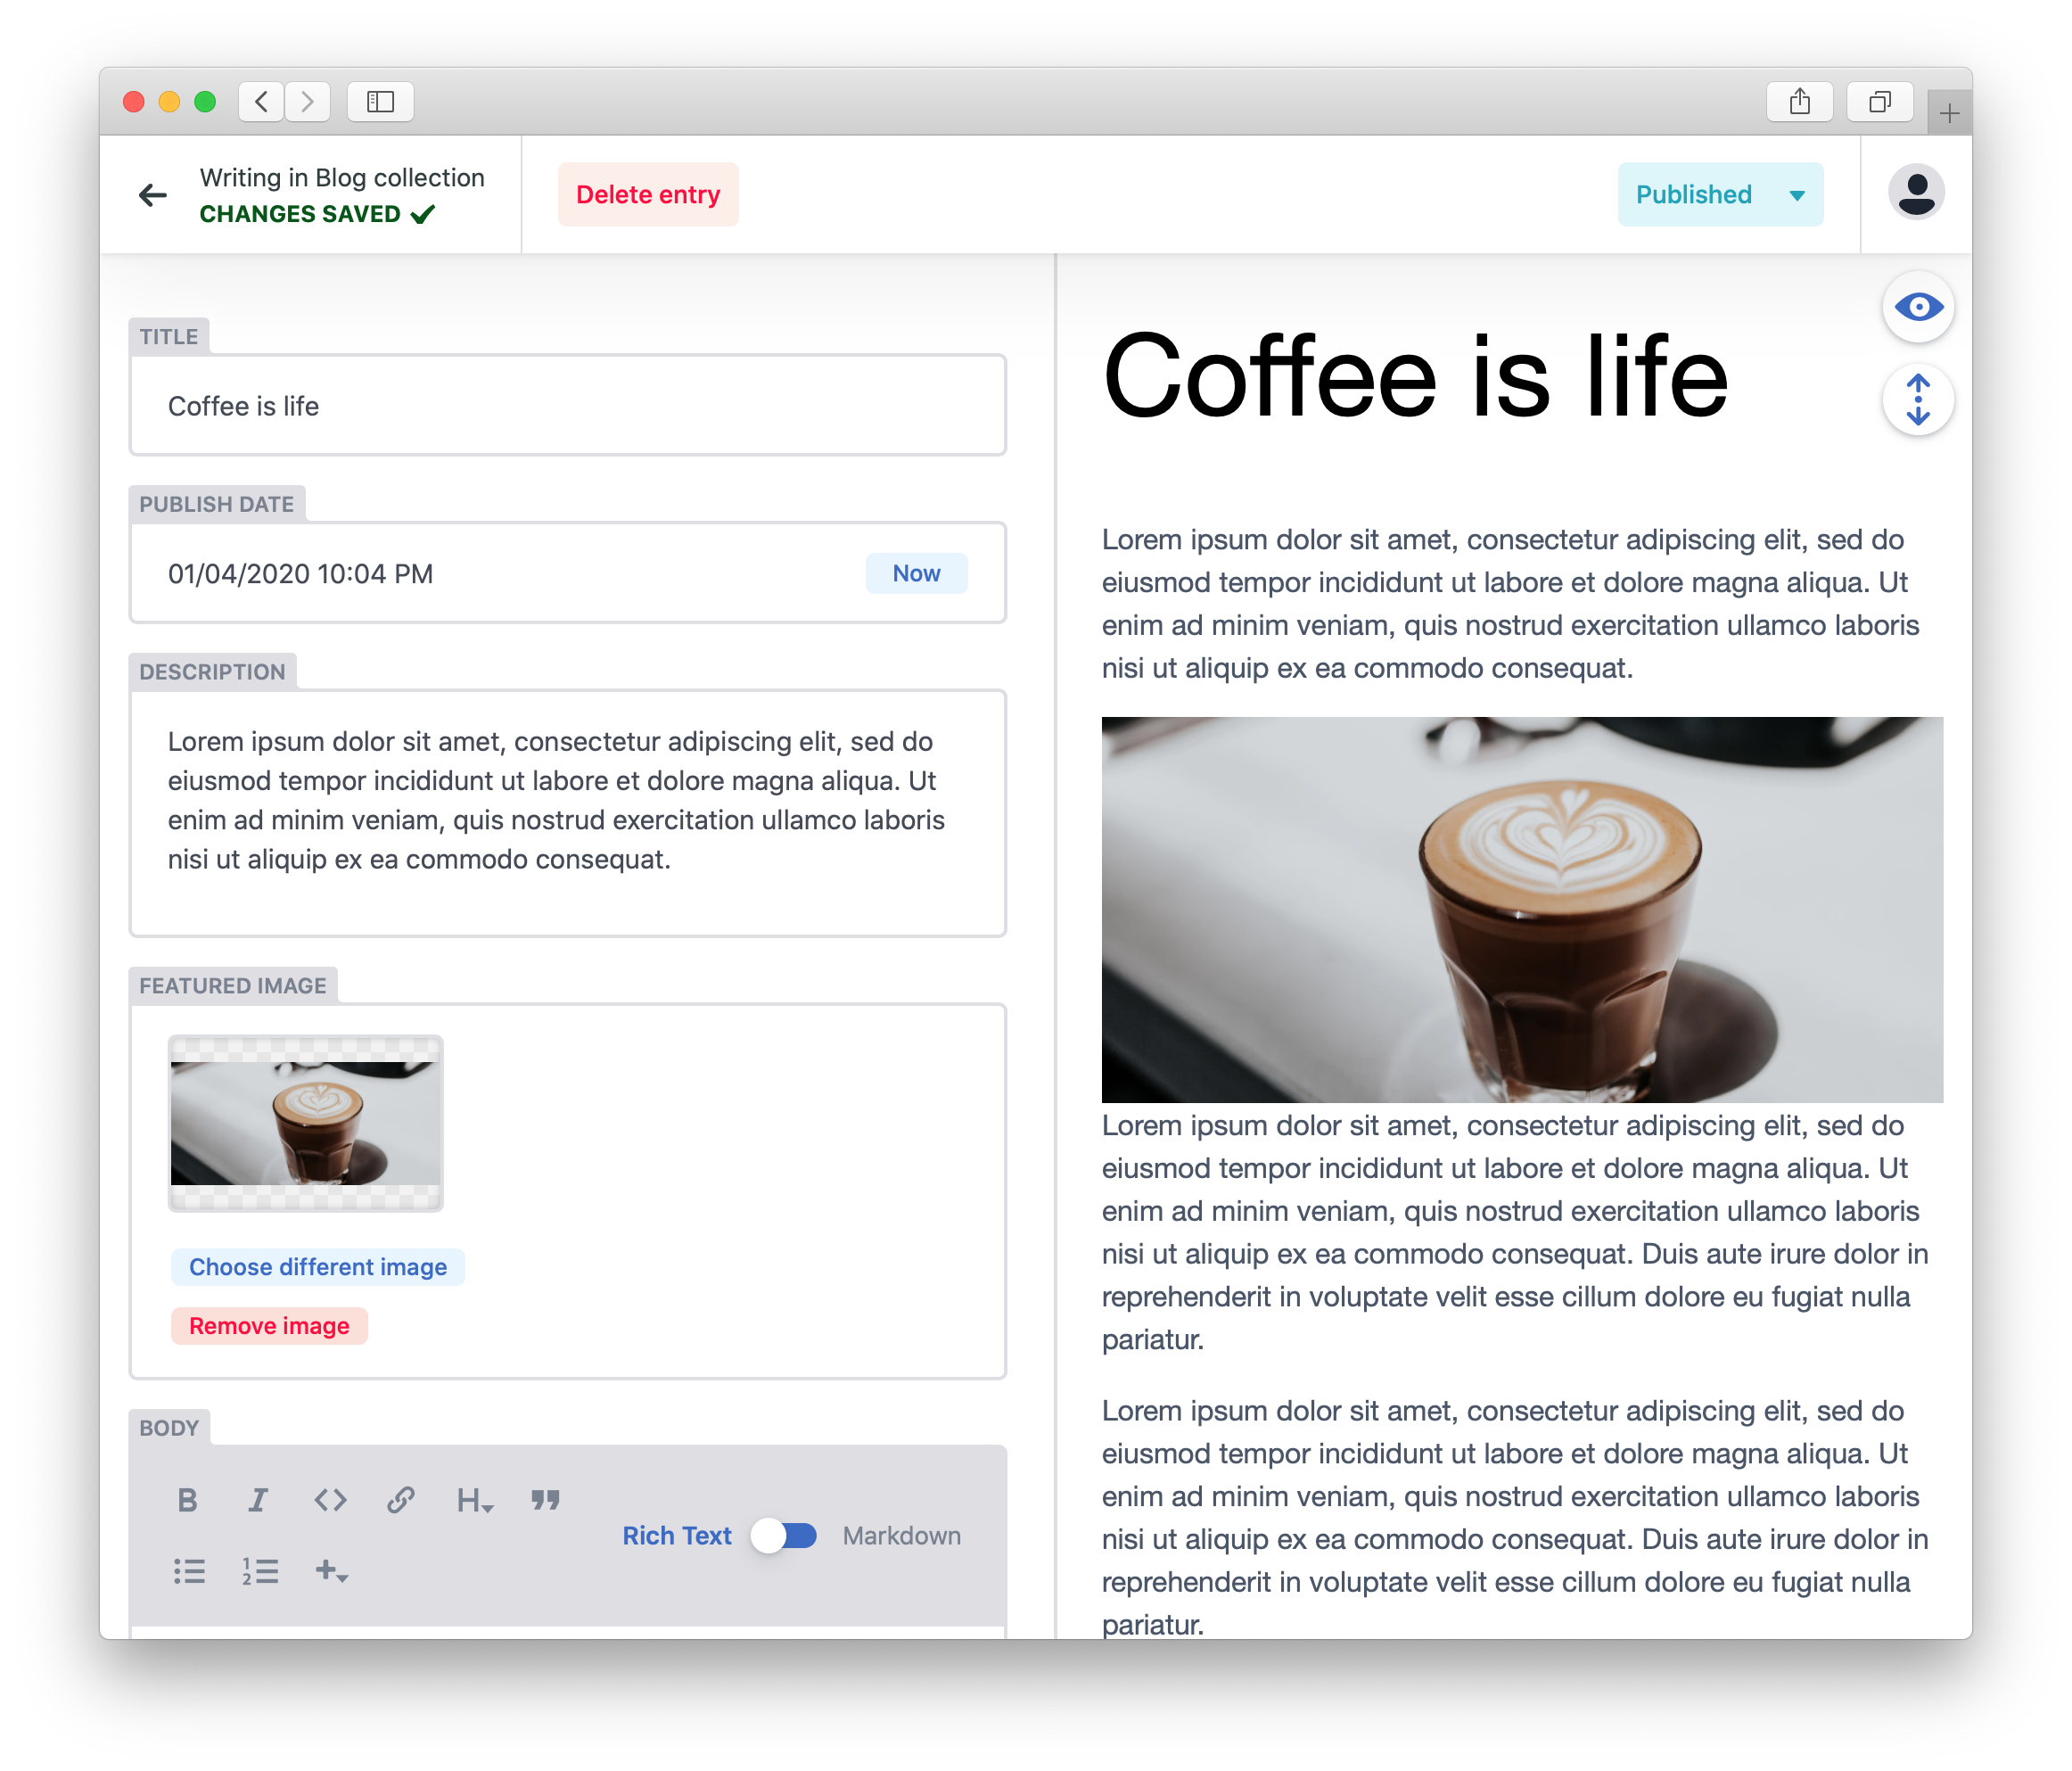Open the user account avatar menu

tap(1915, 193)
